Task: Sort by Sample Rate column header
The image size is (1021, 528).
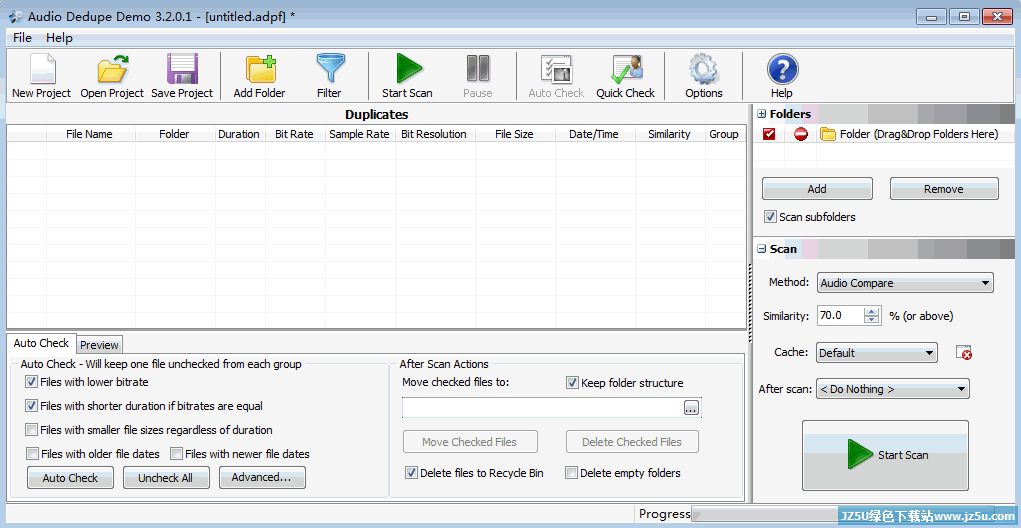Action: point(359,134)
